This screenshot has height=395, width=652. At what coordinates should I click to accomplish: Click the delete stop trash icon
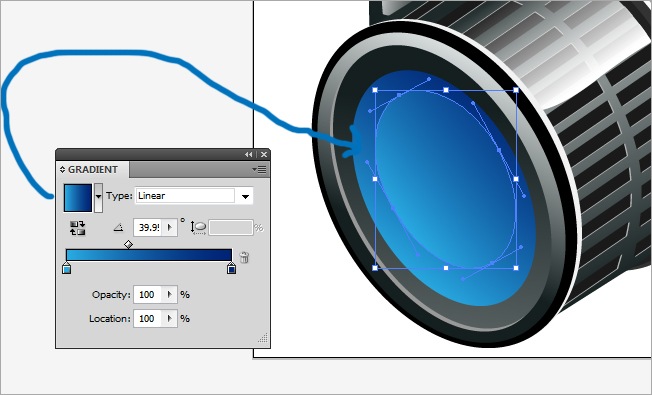pos(244,257)
